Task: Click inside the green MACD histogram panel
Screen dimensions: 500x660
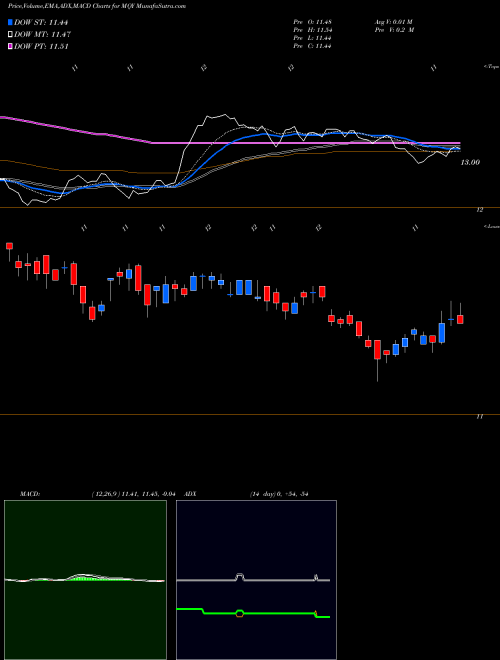Action: pyautogui.click(x=85, y=580)
